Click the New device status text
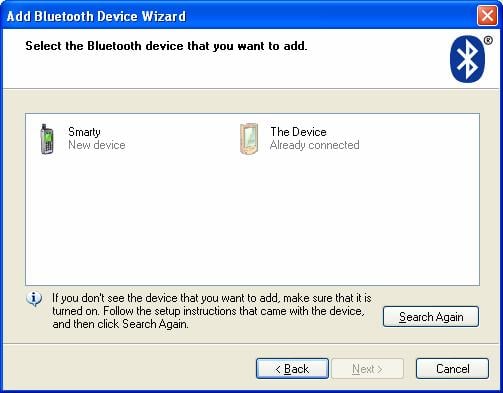The width and height of the screenshot is (503, 393). click(97, 145)
